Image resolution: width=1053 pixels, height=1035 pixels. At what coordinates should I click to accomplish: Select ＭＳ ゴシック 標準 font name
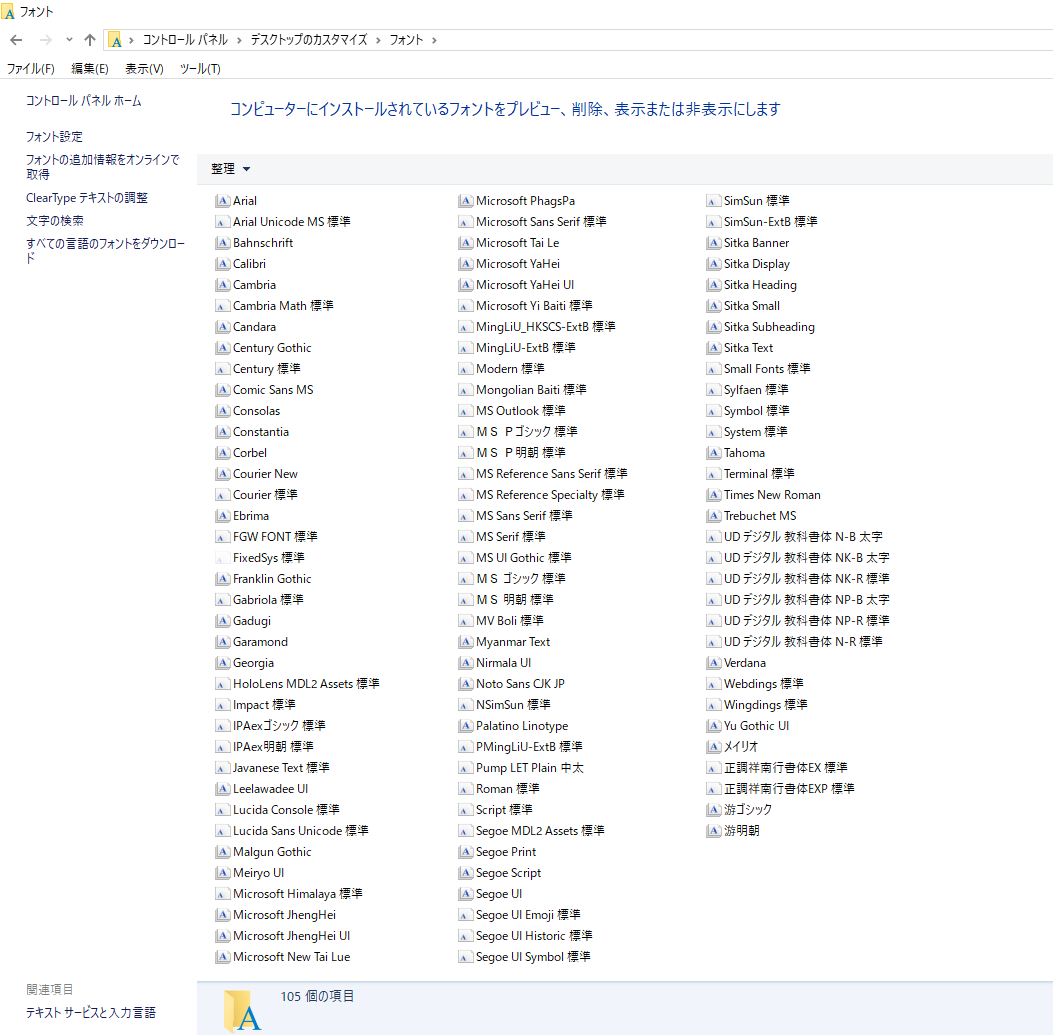(x=520, y=578)
